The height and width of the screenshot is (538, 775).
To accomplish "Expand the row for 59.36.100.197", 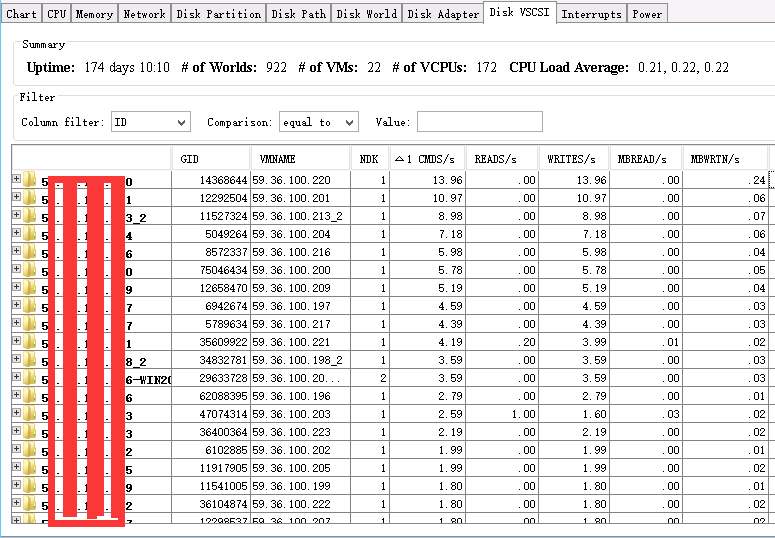I will (16, 305).
